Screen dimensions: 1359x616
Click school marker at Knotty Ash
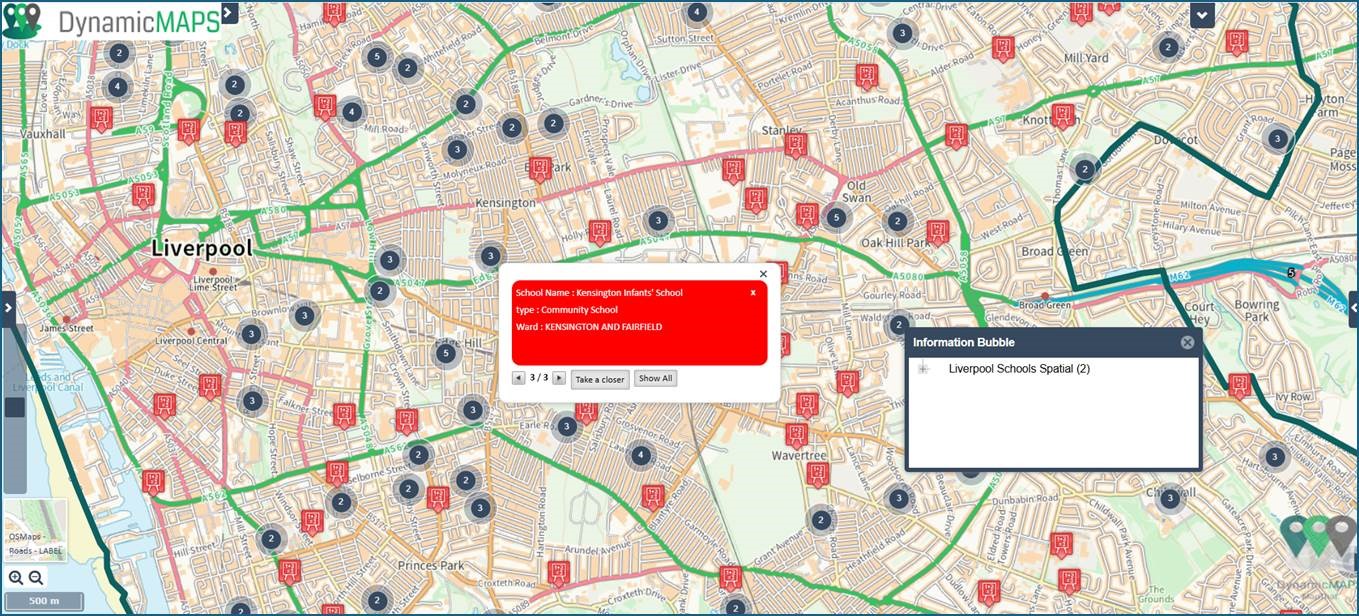point(1063,116)
